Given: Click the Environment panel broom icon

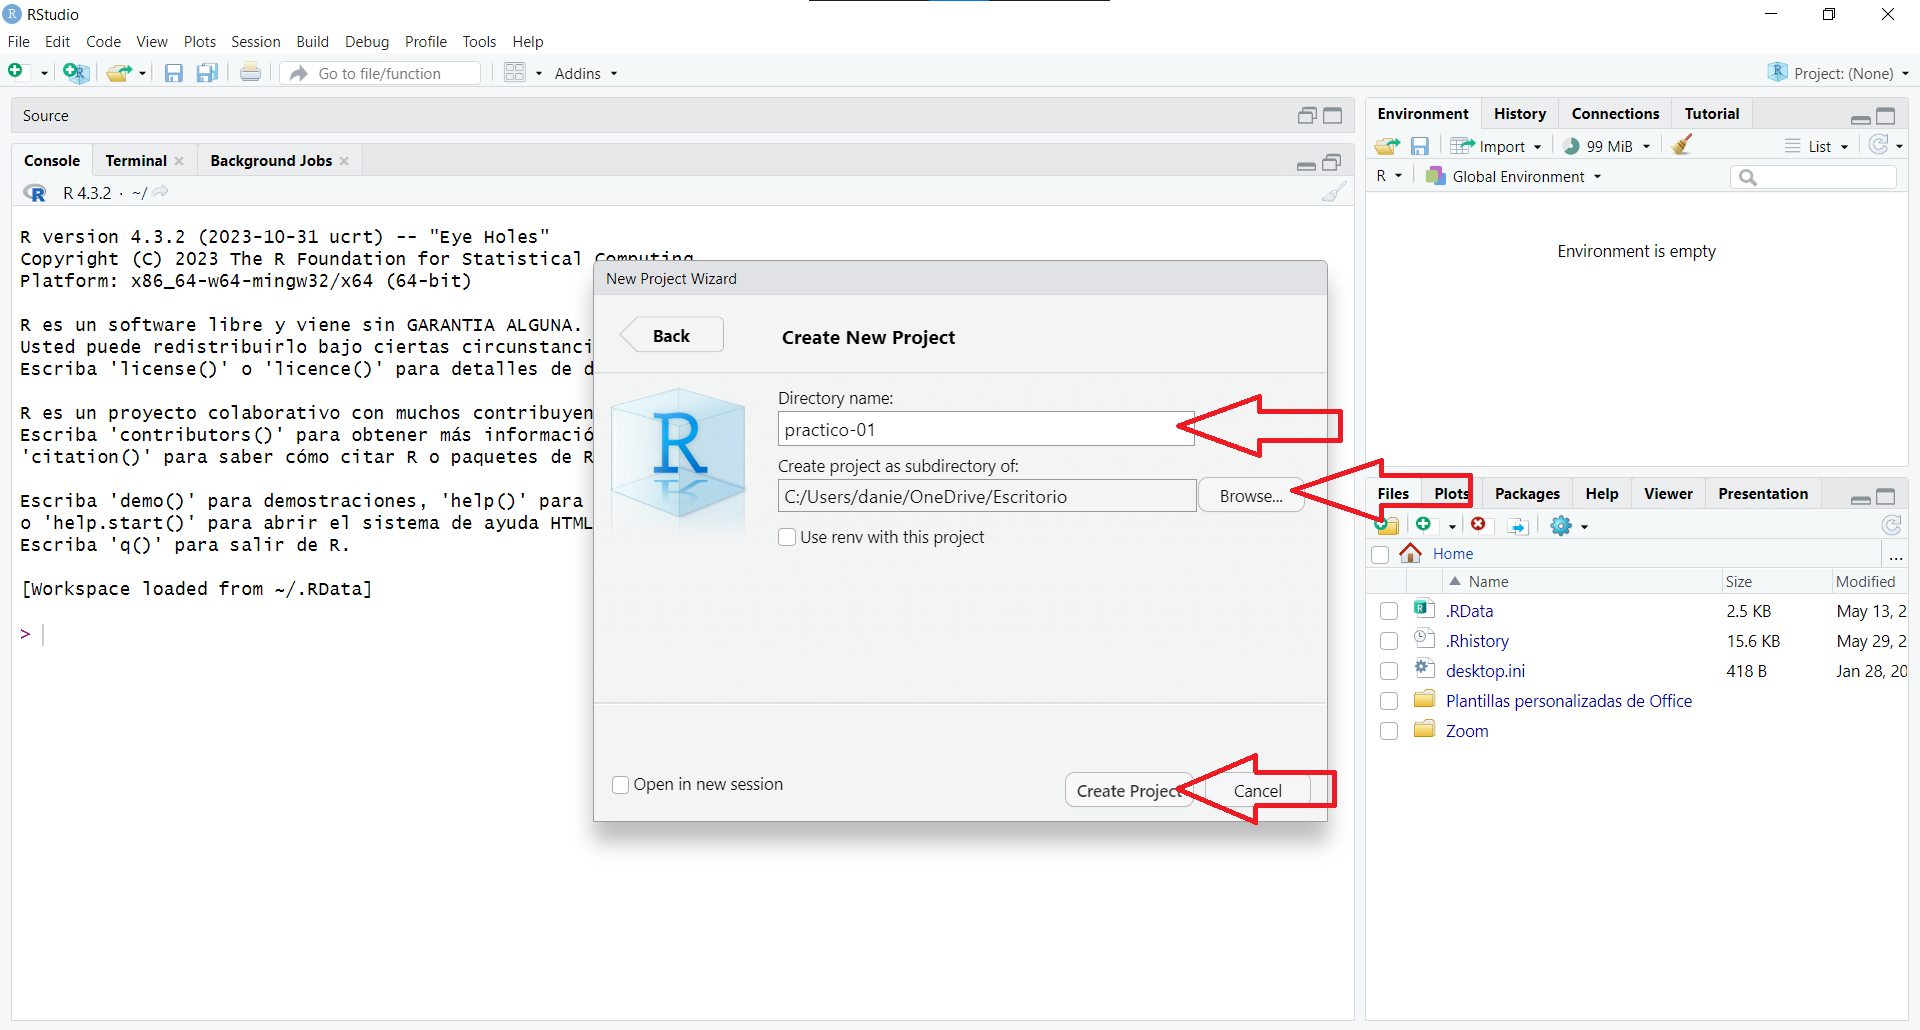Looking at the screenshot, I should pos(1682,146).
